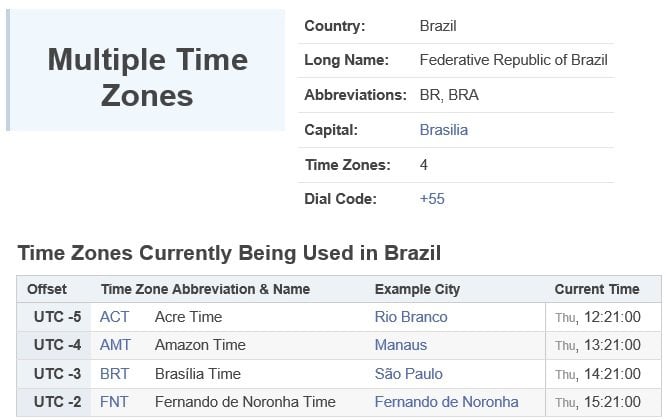Select the Offset column header
This screenshot has width=666, height=420.
[47, 289]
